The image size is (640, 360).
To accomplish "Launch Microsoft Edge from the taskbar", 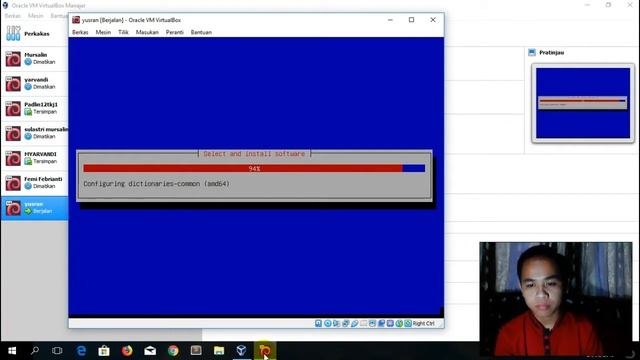I will tap(81, 351).
